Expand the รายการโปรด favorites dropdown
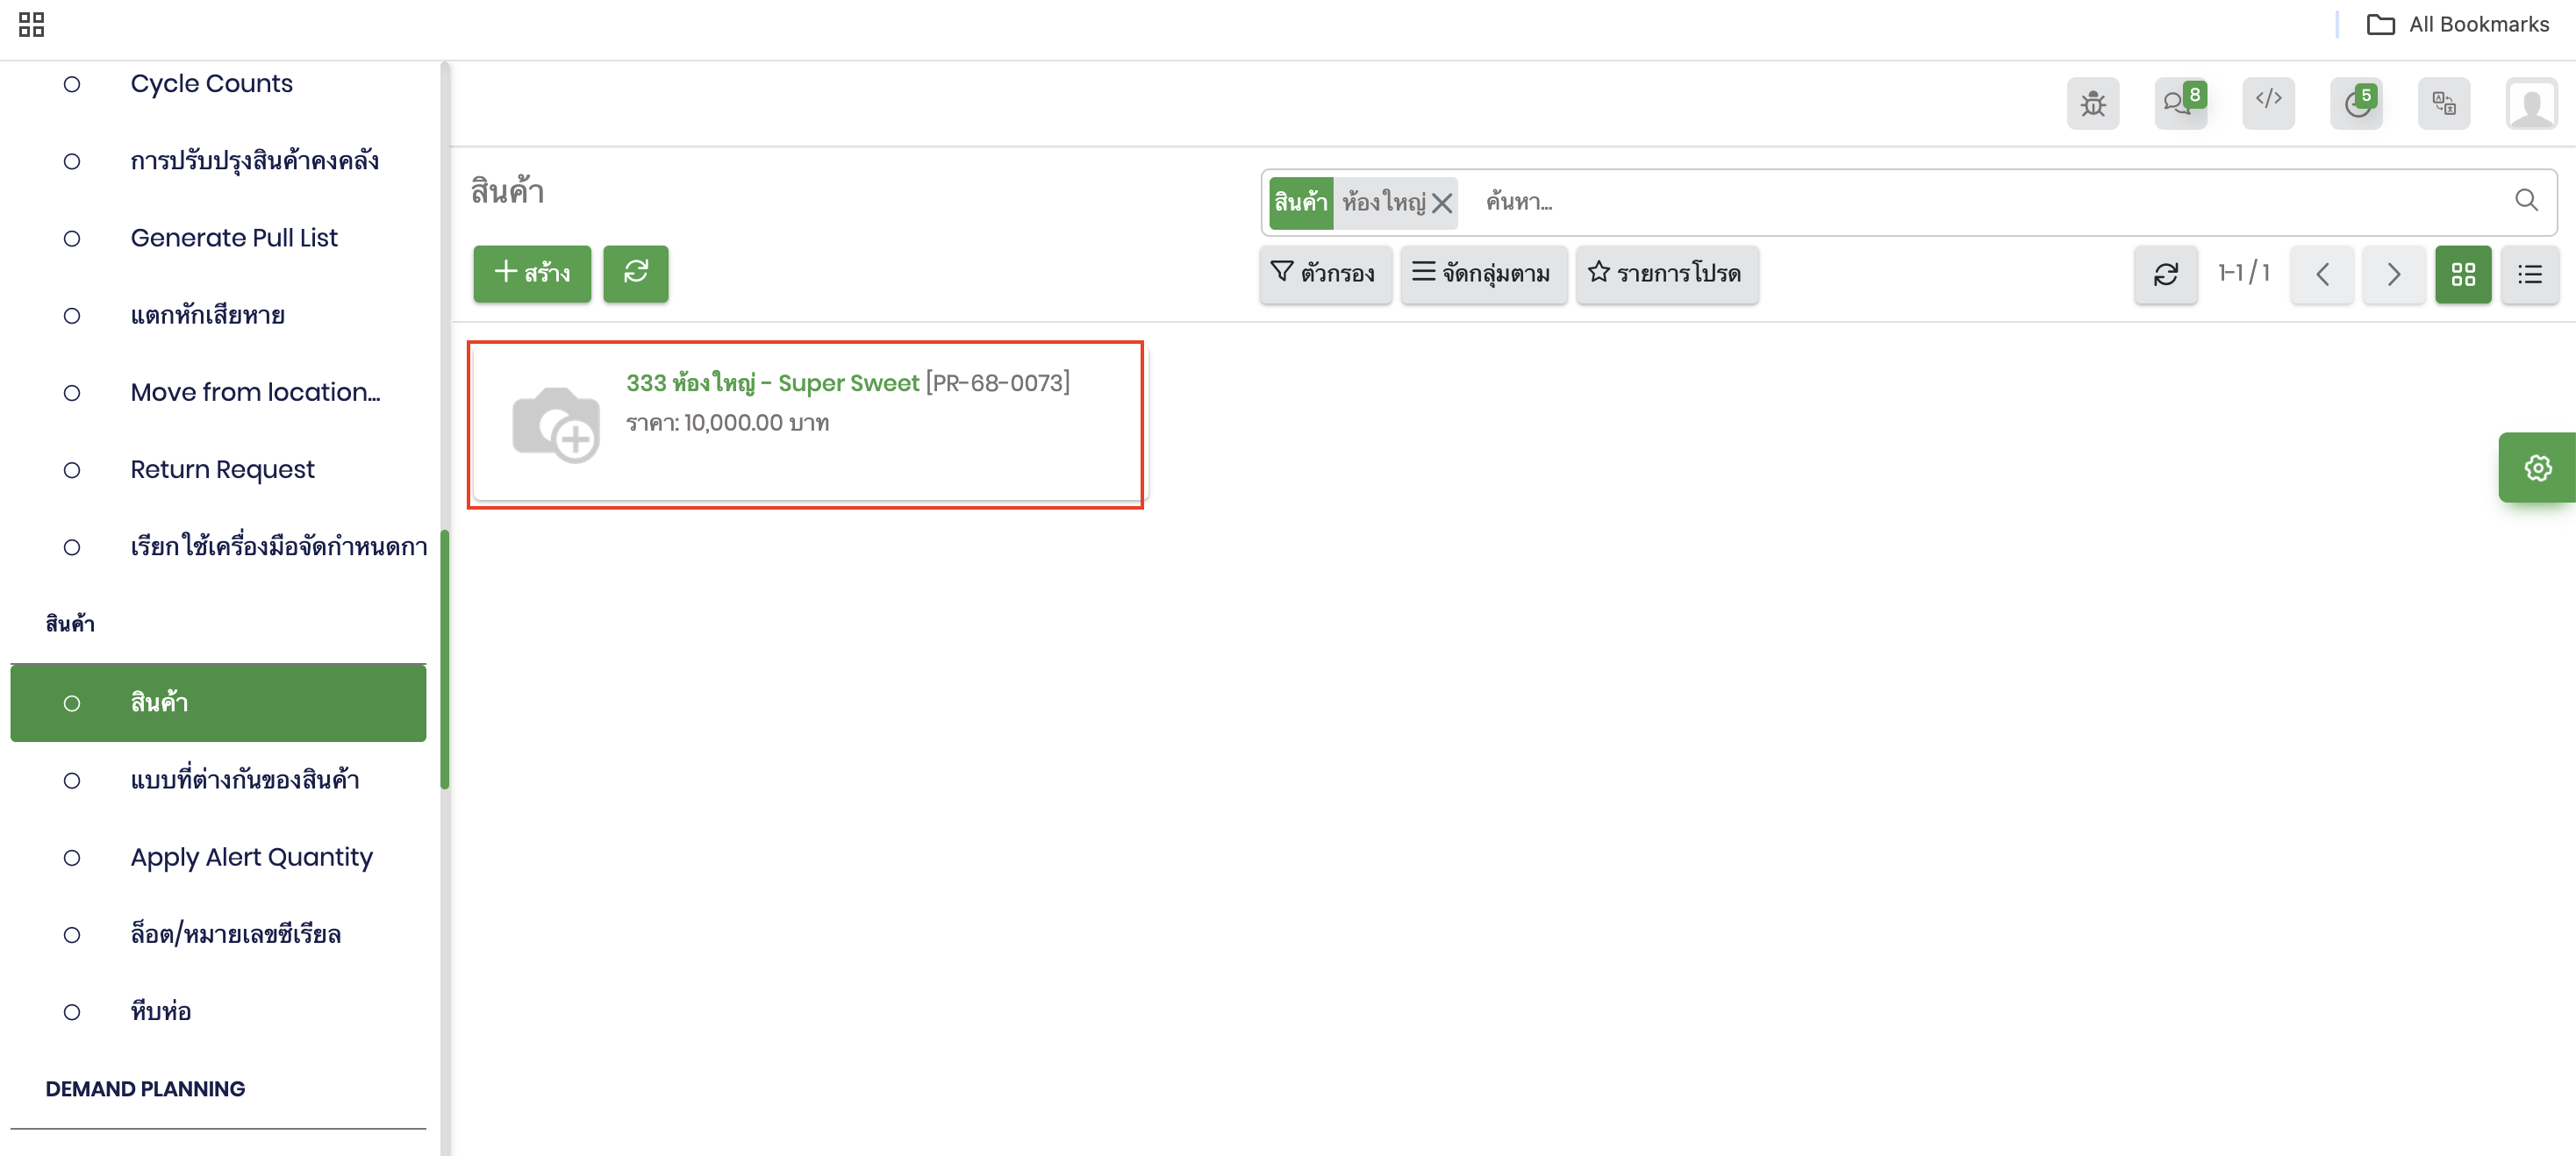Viewport: 2576px width, 1156px height. tap(1666, 274)
